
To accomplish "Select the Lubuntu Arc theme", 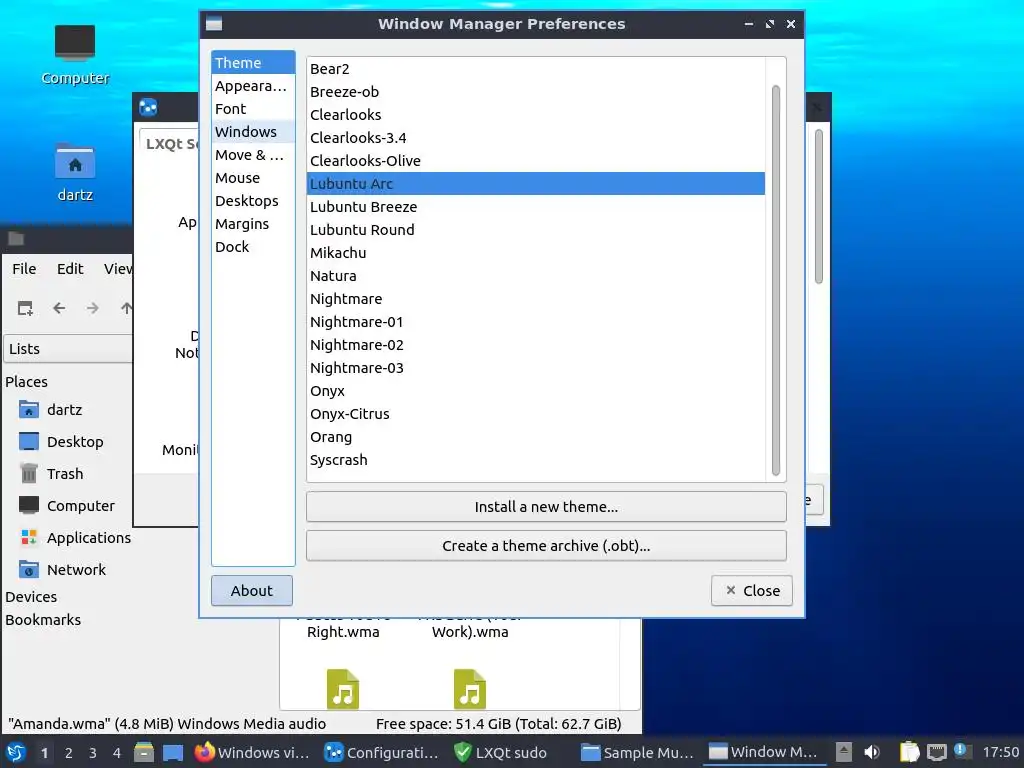I will point(536,184).
